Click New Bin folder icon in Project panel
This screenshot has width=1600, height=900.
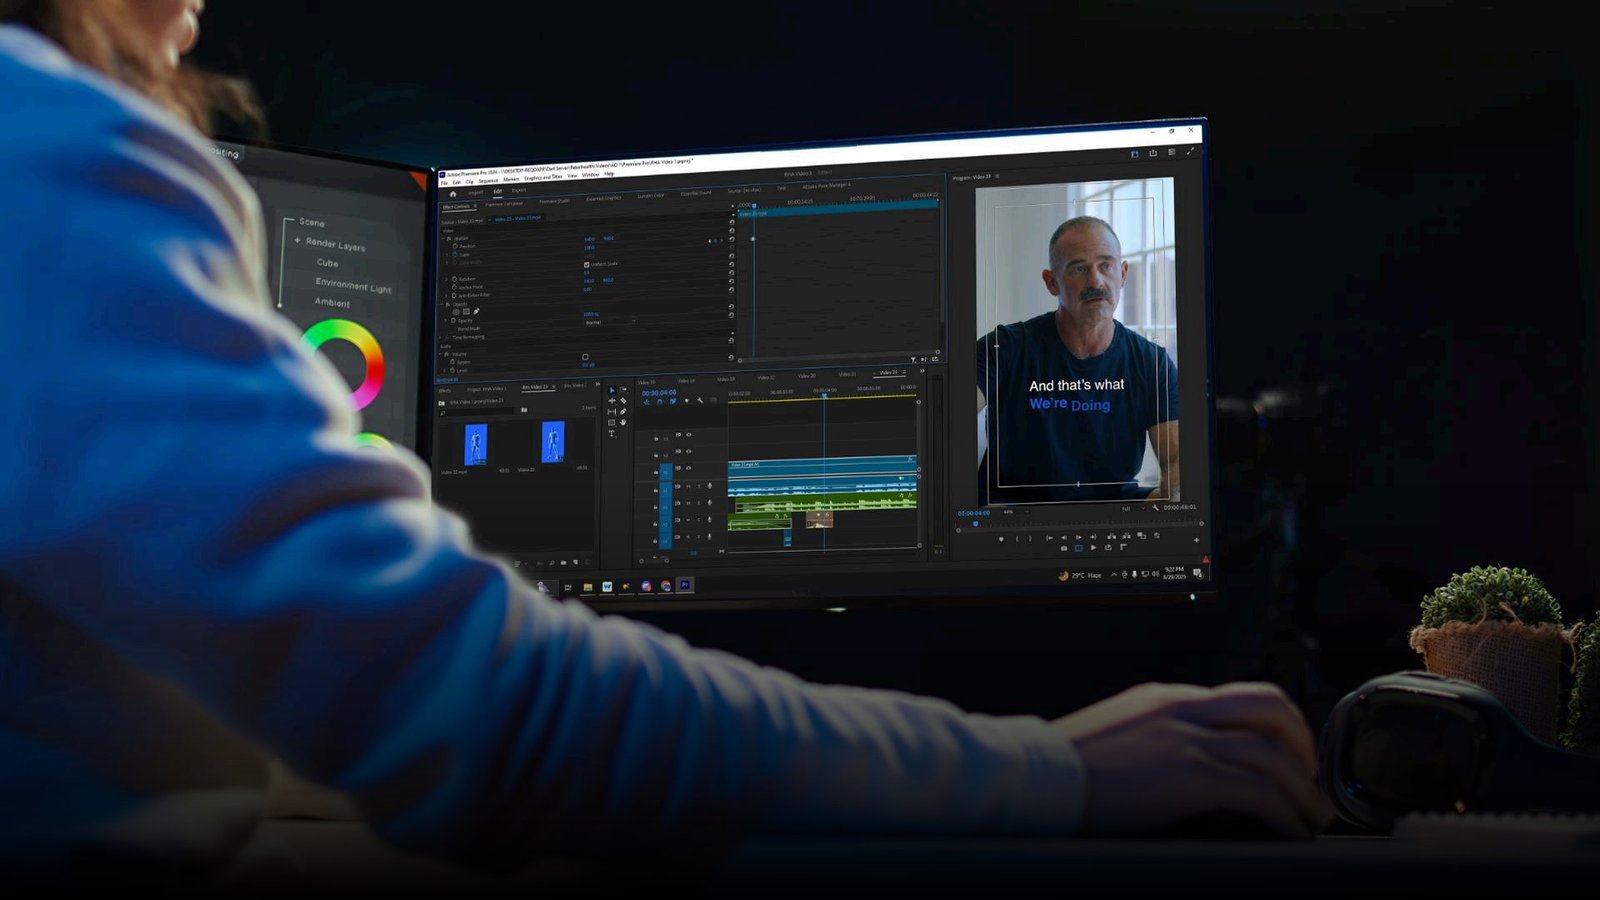coord(564,563)
